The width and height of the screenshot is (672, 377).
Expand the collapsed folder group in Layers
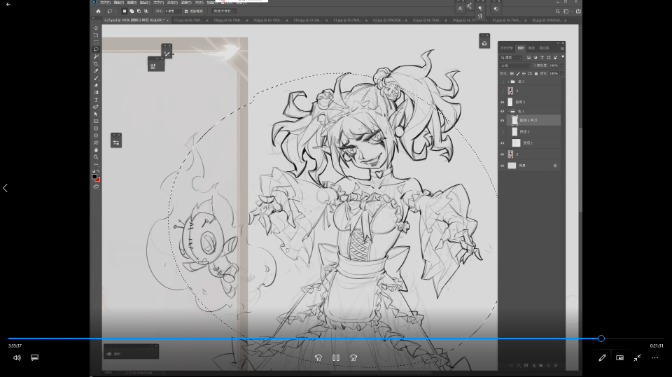[508, 81]
